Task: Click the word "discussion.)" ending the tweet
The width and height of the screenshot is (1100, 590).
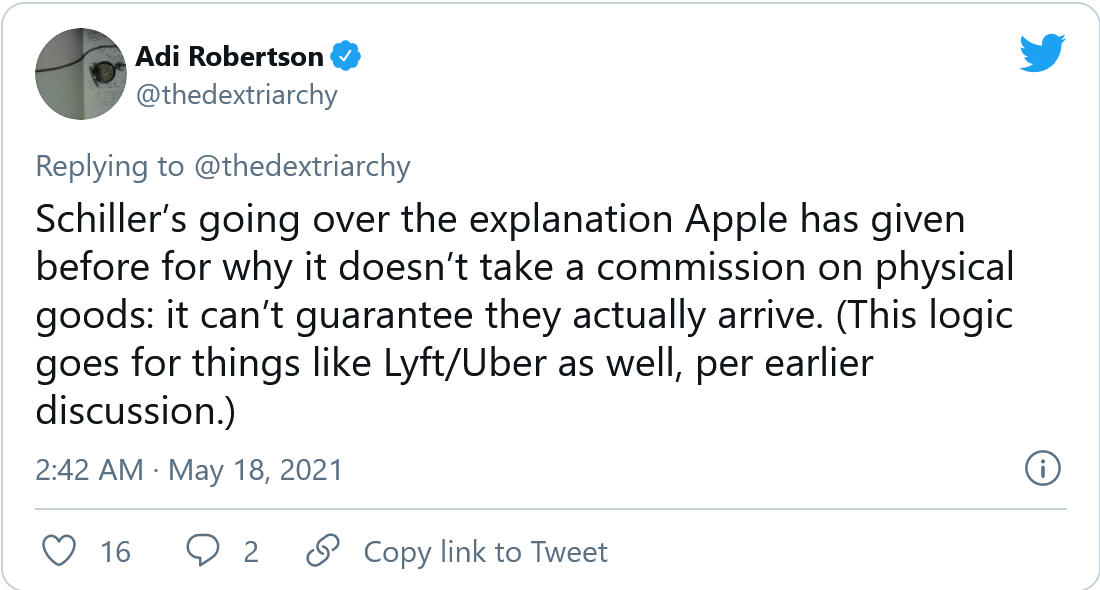Action: pyautogui.click(x=135, y=411)
